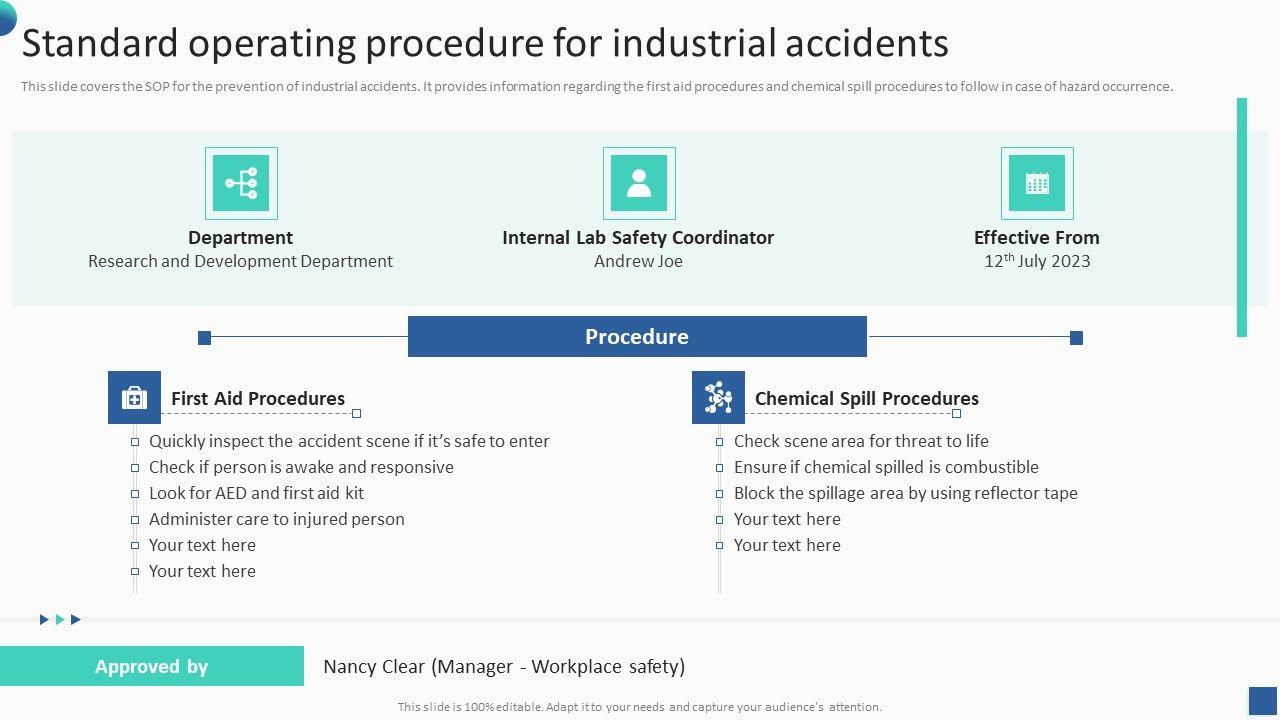Image resolution: width=1280 pixels, height=720 pixels.
Task: Click the Department hierarchy icon
Action: [x=241, y=183]
